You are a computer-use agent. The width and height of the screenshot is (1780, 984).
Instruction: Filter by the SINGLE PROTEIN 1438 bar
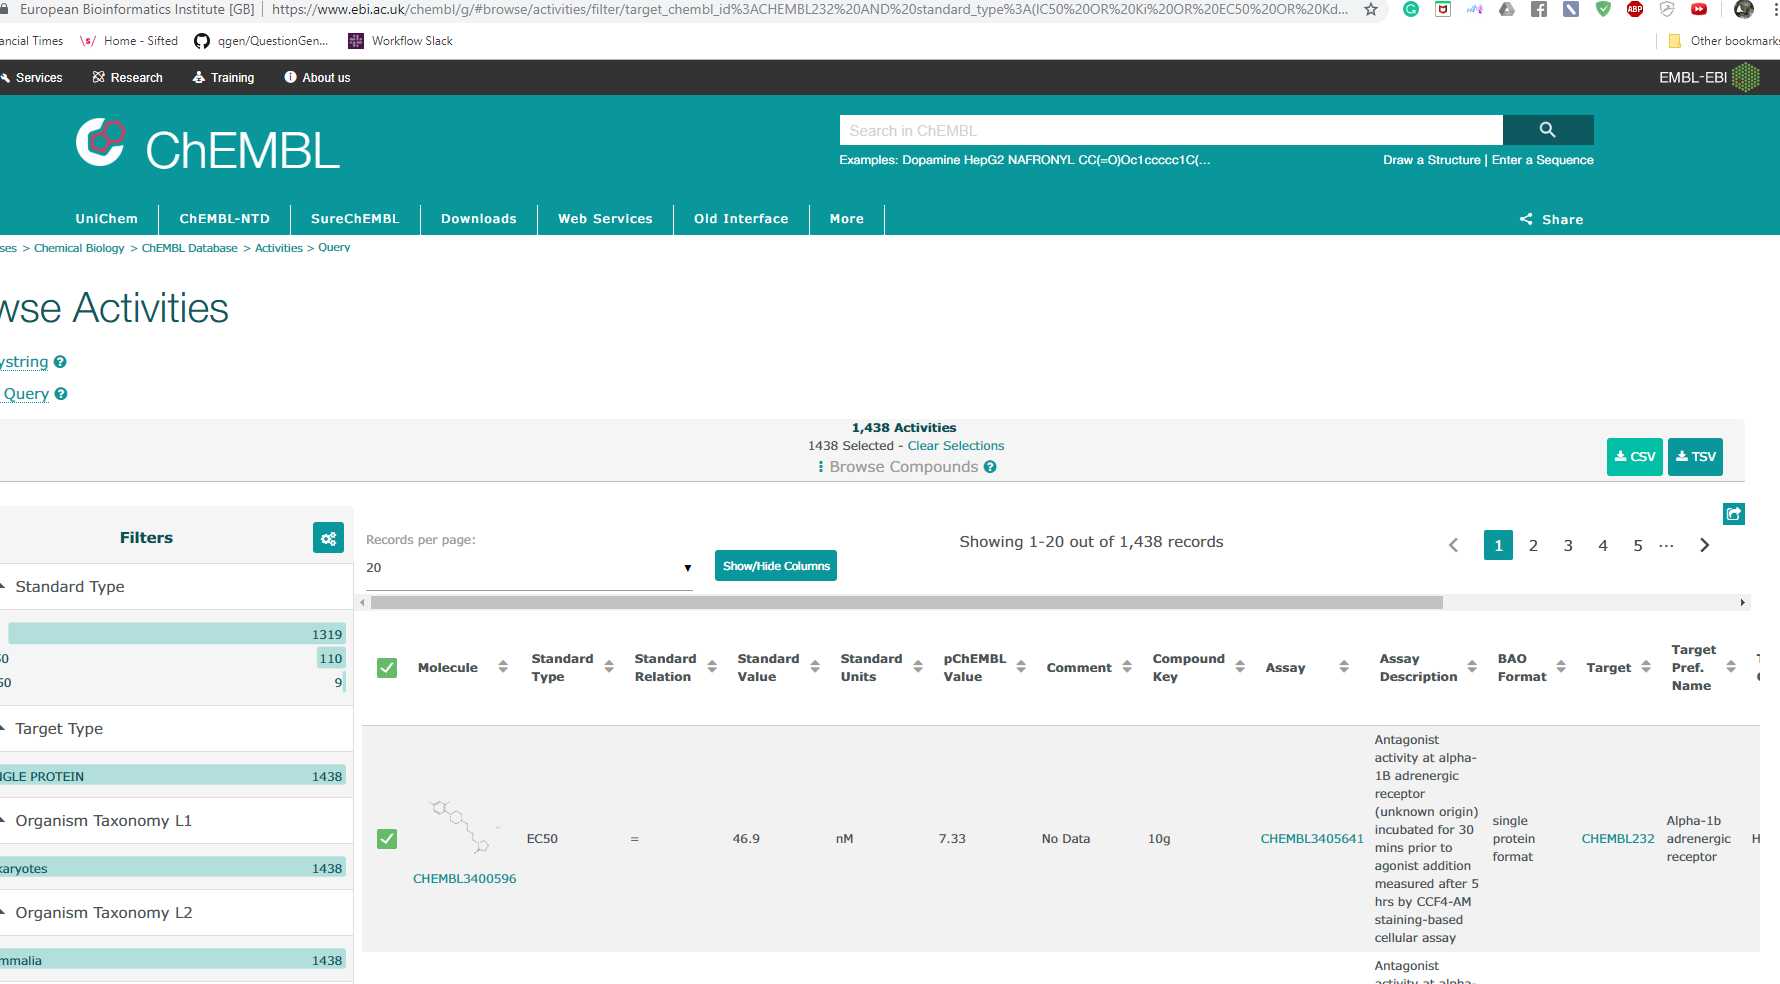click(x=173, y=776)
